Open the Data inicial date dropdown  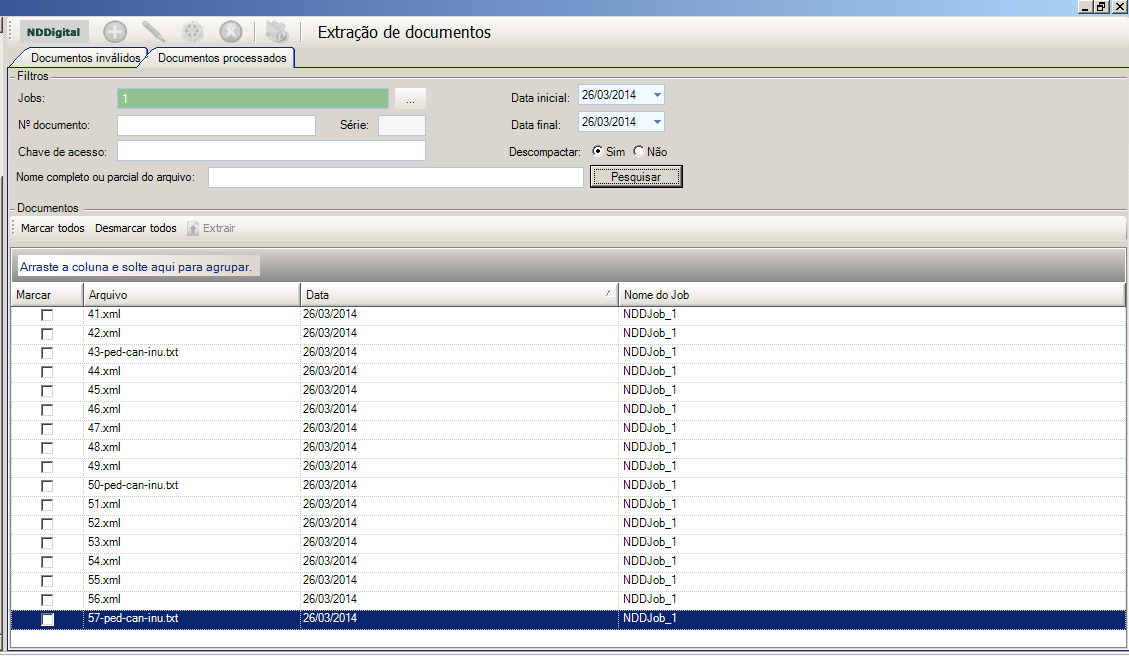coord(657,95)
